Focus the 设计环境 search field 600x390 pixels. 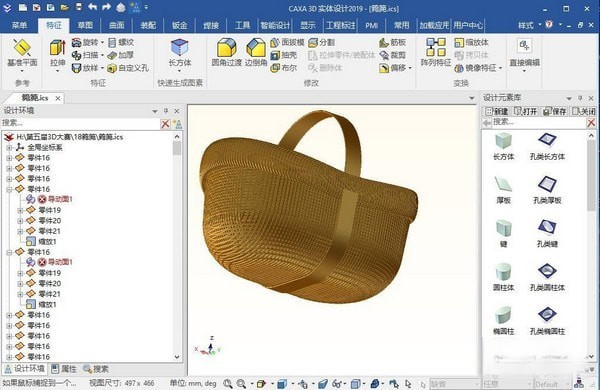click(x=80, y=123)
